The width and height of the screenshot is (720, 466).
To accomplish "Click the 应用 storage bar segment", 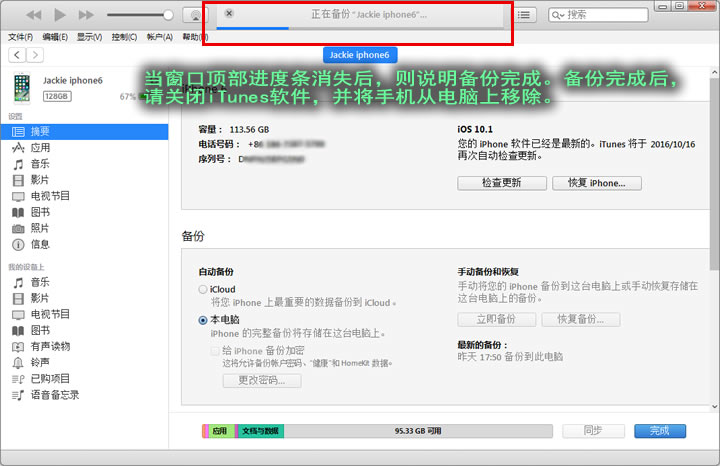I will pos(222,431).
